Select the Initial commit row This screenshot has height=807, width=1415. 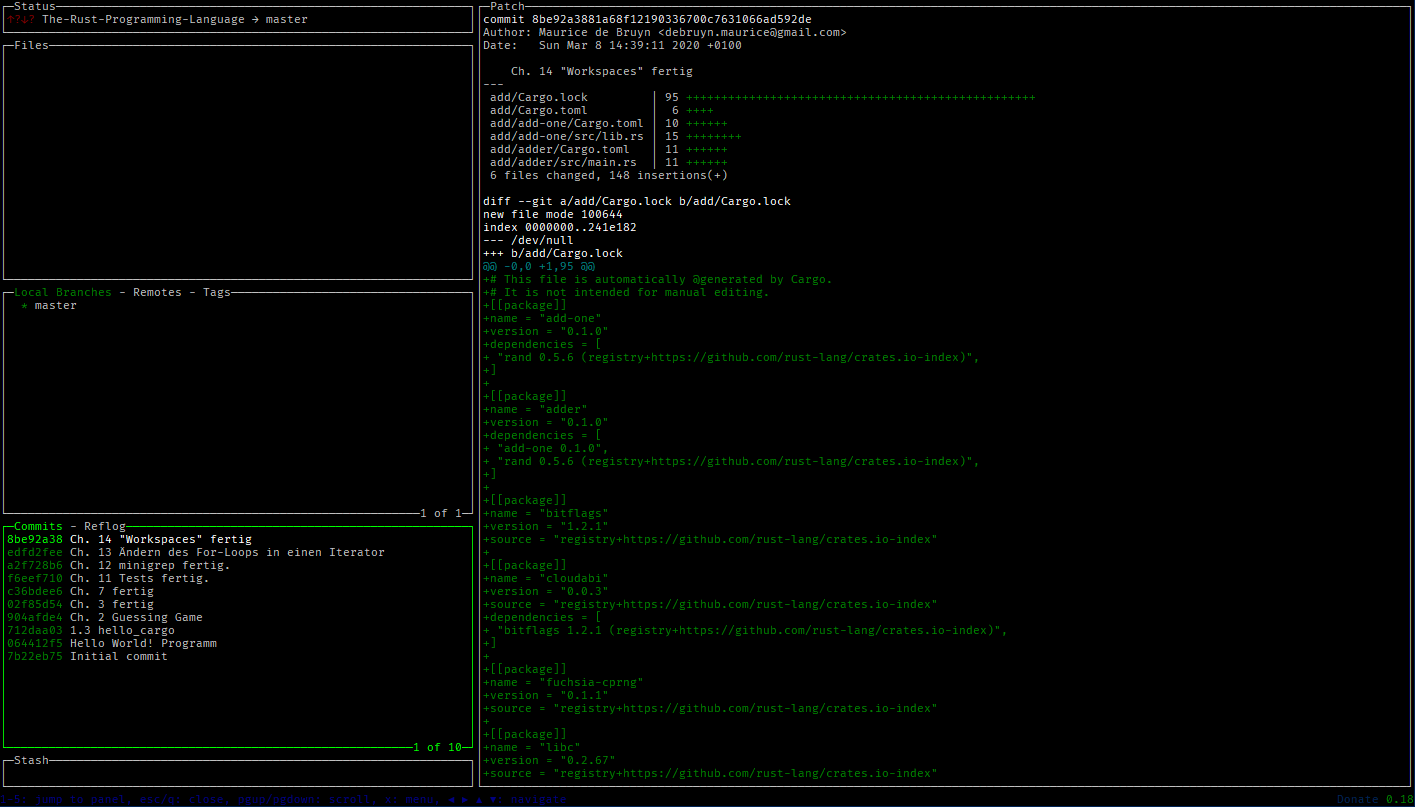pos(87,656)
